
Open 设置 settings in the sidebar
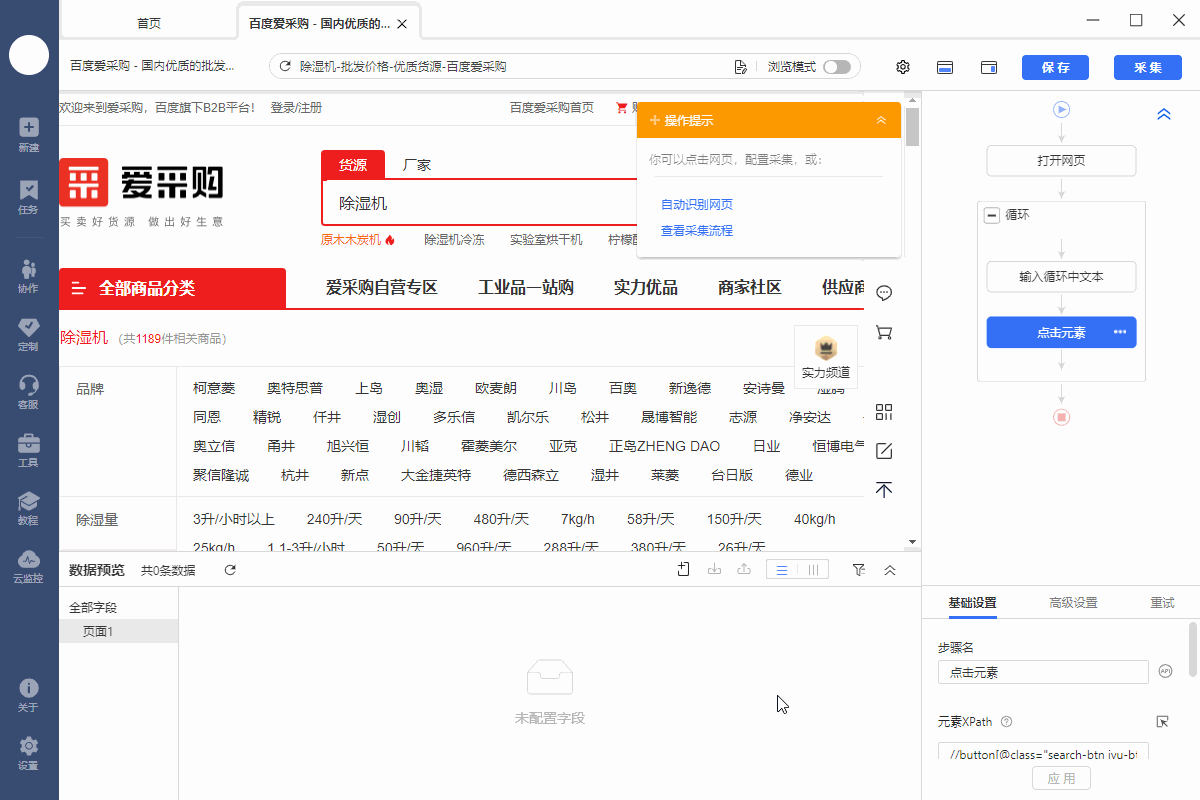pyautogui.click(x=28, y=753)
